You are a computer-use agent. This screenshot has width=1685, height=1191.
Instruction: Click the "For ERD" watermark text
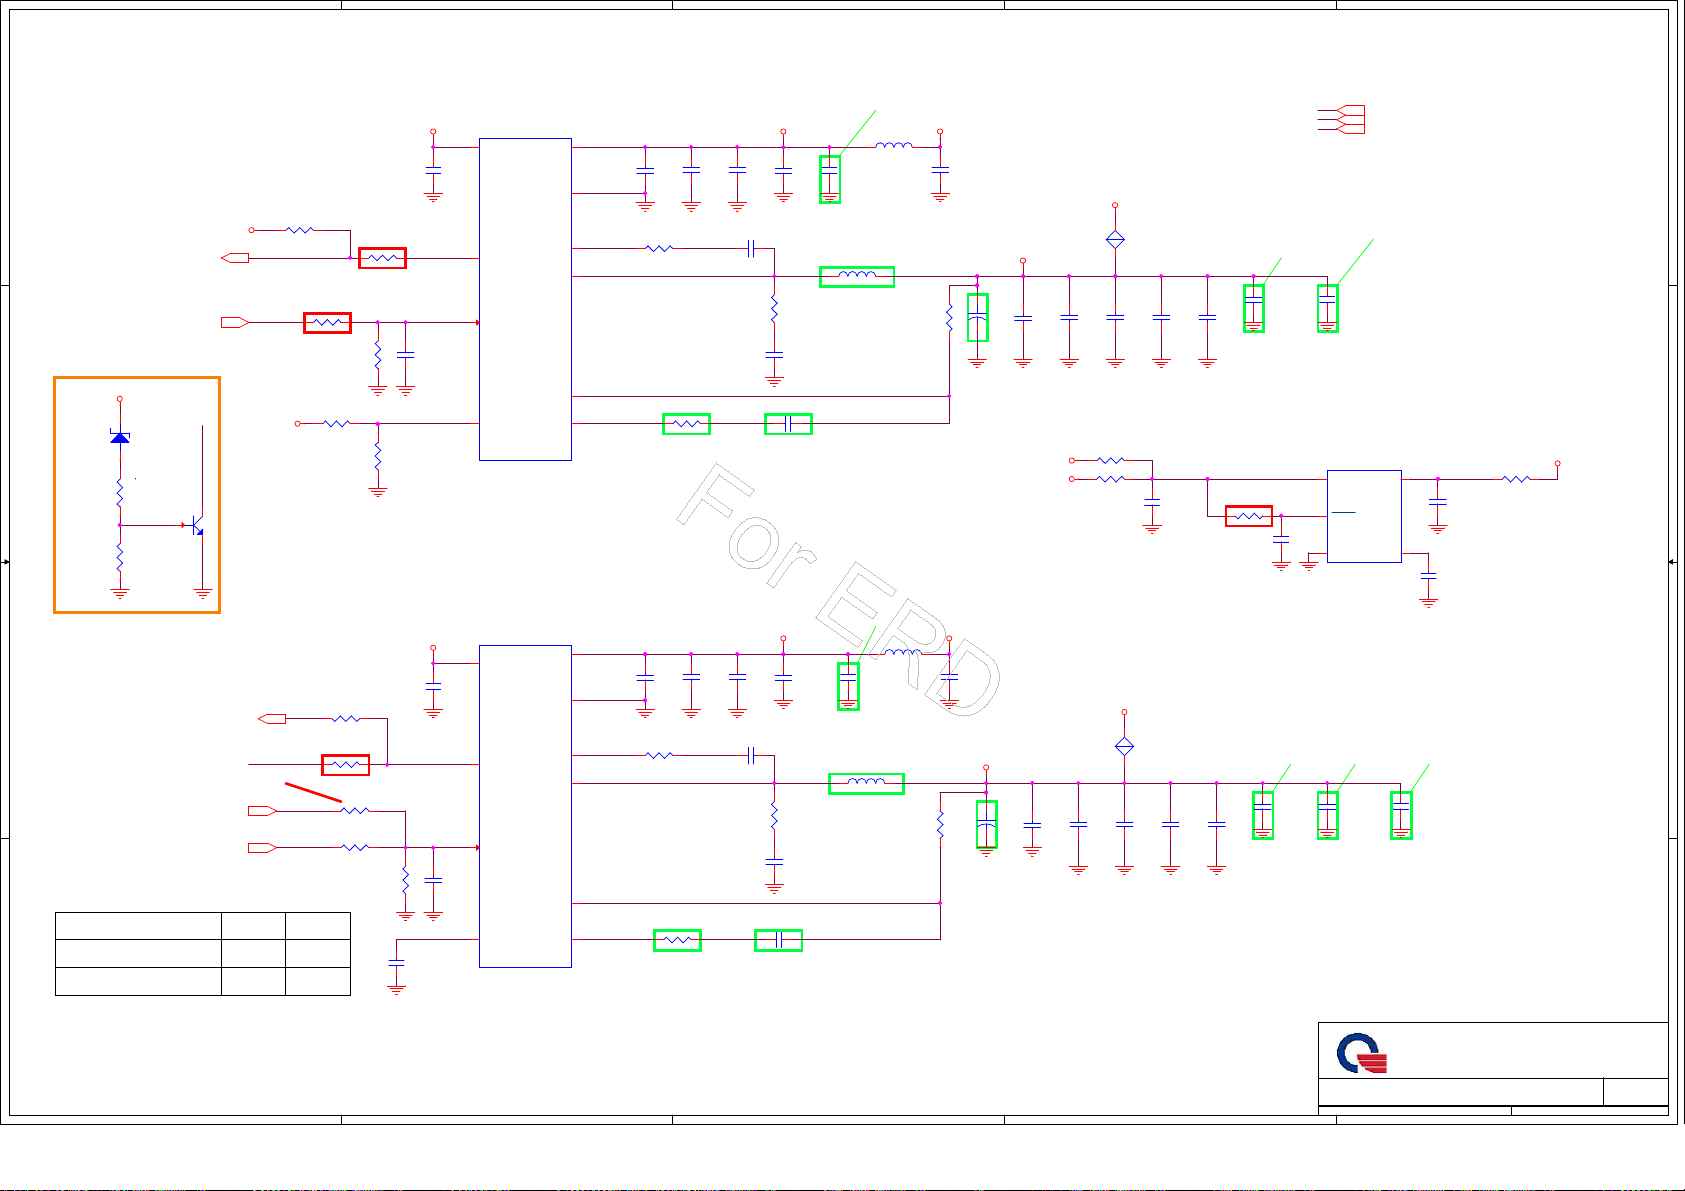[x=838, y=590]
